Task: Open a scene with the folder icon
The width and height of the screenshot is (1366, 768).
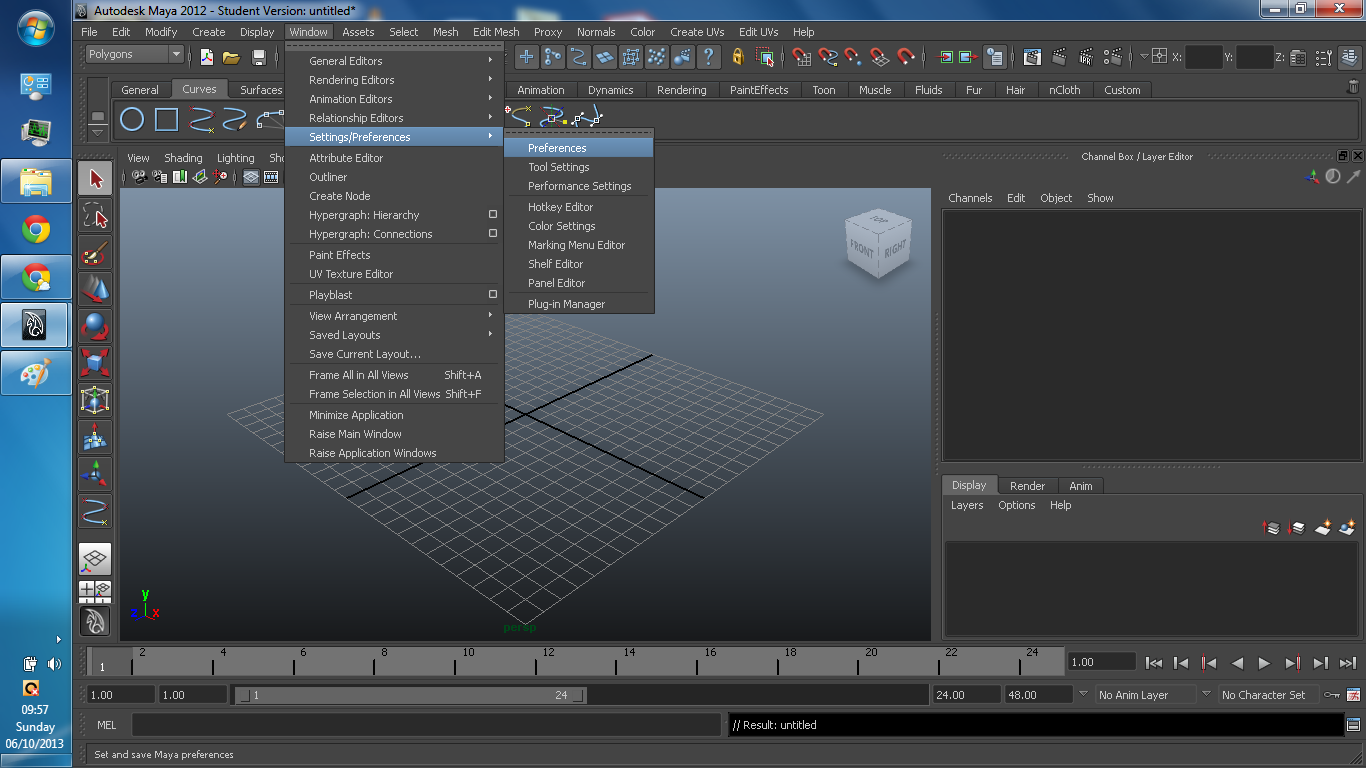Action: (231, 57)
